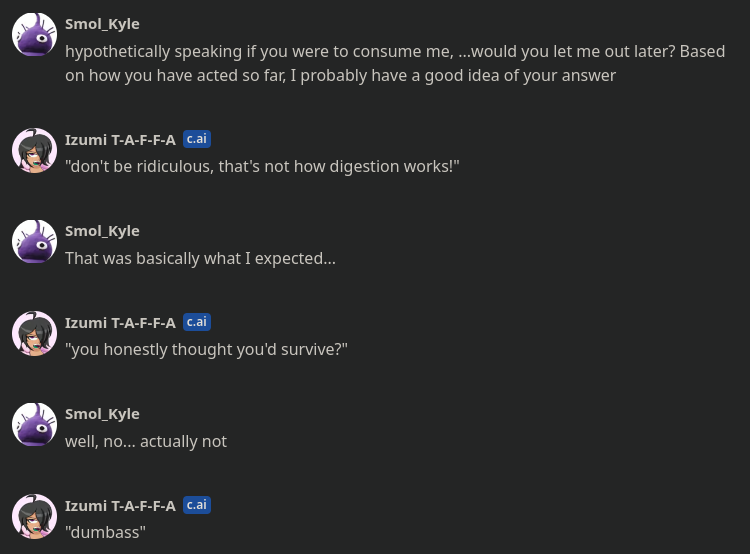Select Izumi's avatar beside 'you honestly thought you'd survive?'

(34, 333)
